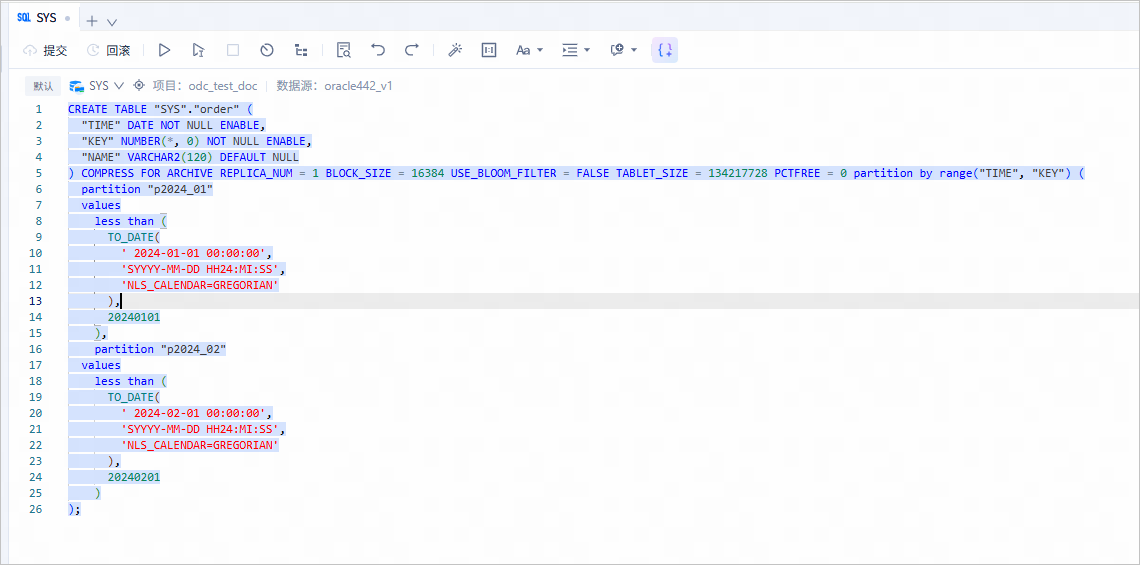The width and height of the screenshot is (1140, 565).
Task: Click the 提交 commit button
Action: pyautogui.click(x=46, y=50)
